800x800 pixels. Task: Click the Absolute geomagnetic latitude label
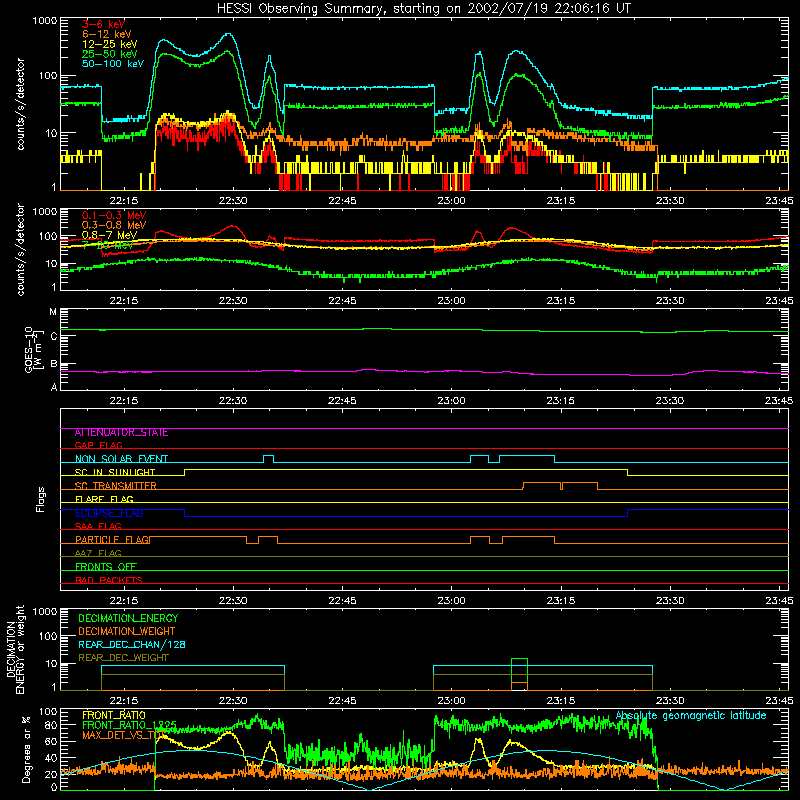(691, 716)
